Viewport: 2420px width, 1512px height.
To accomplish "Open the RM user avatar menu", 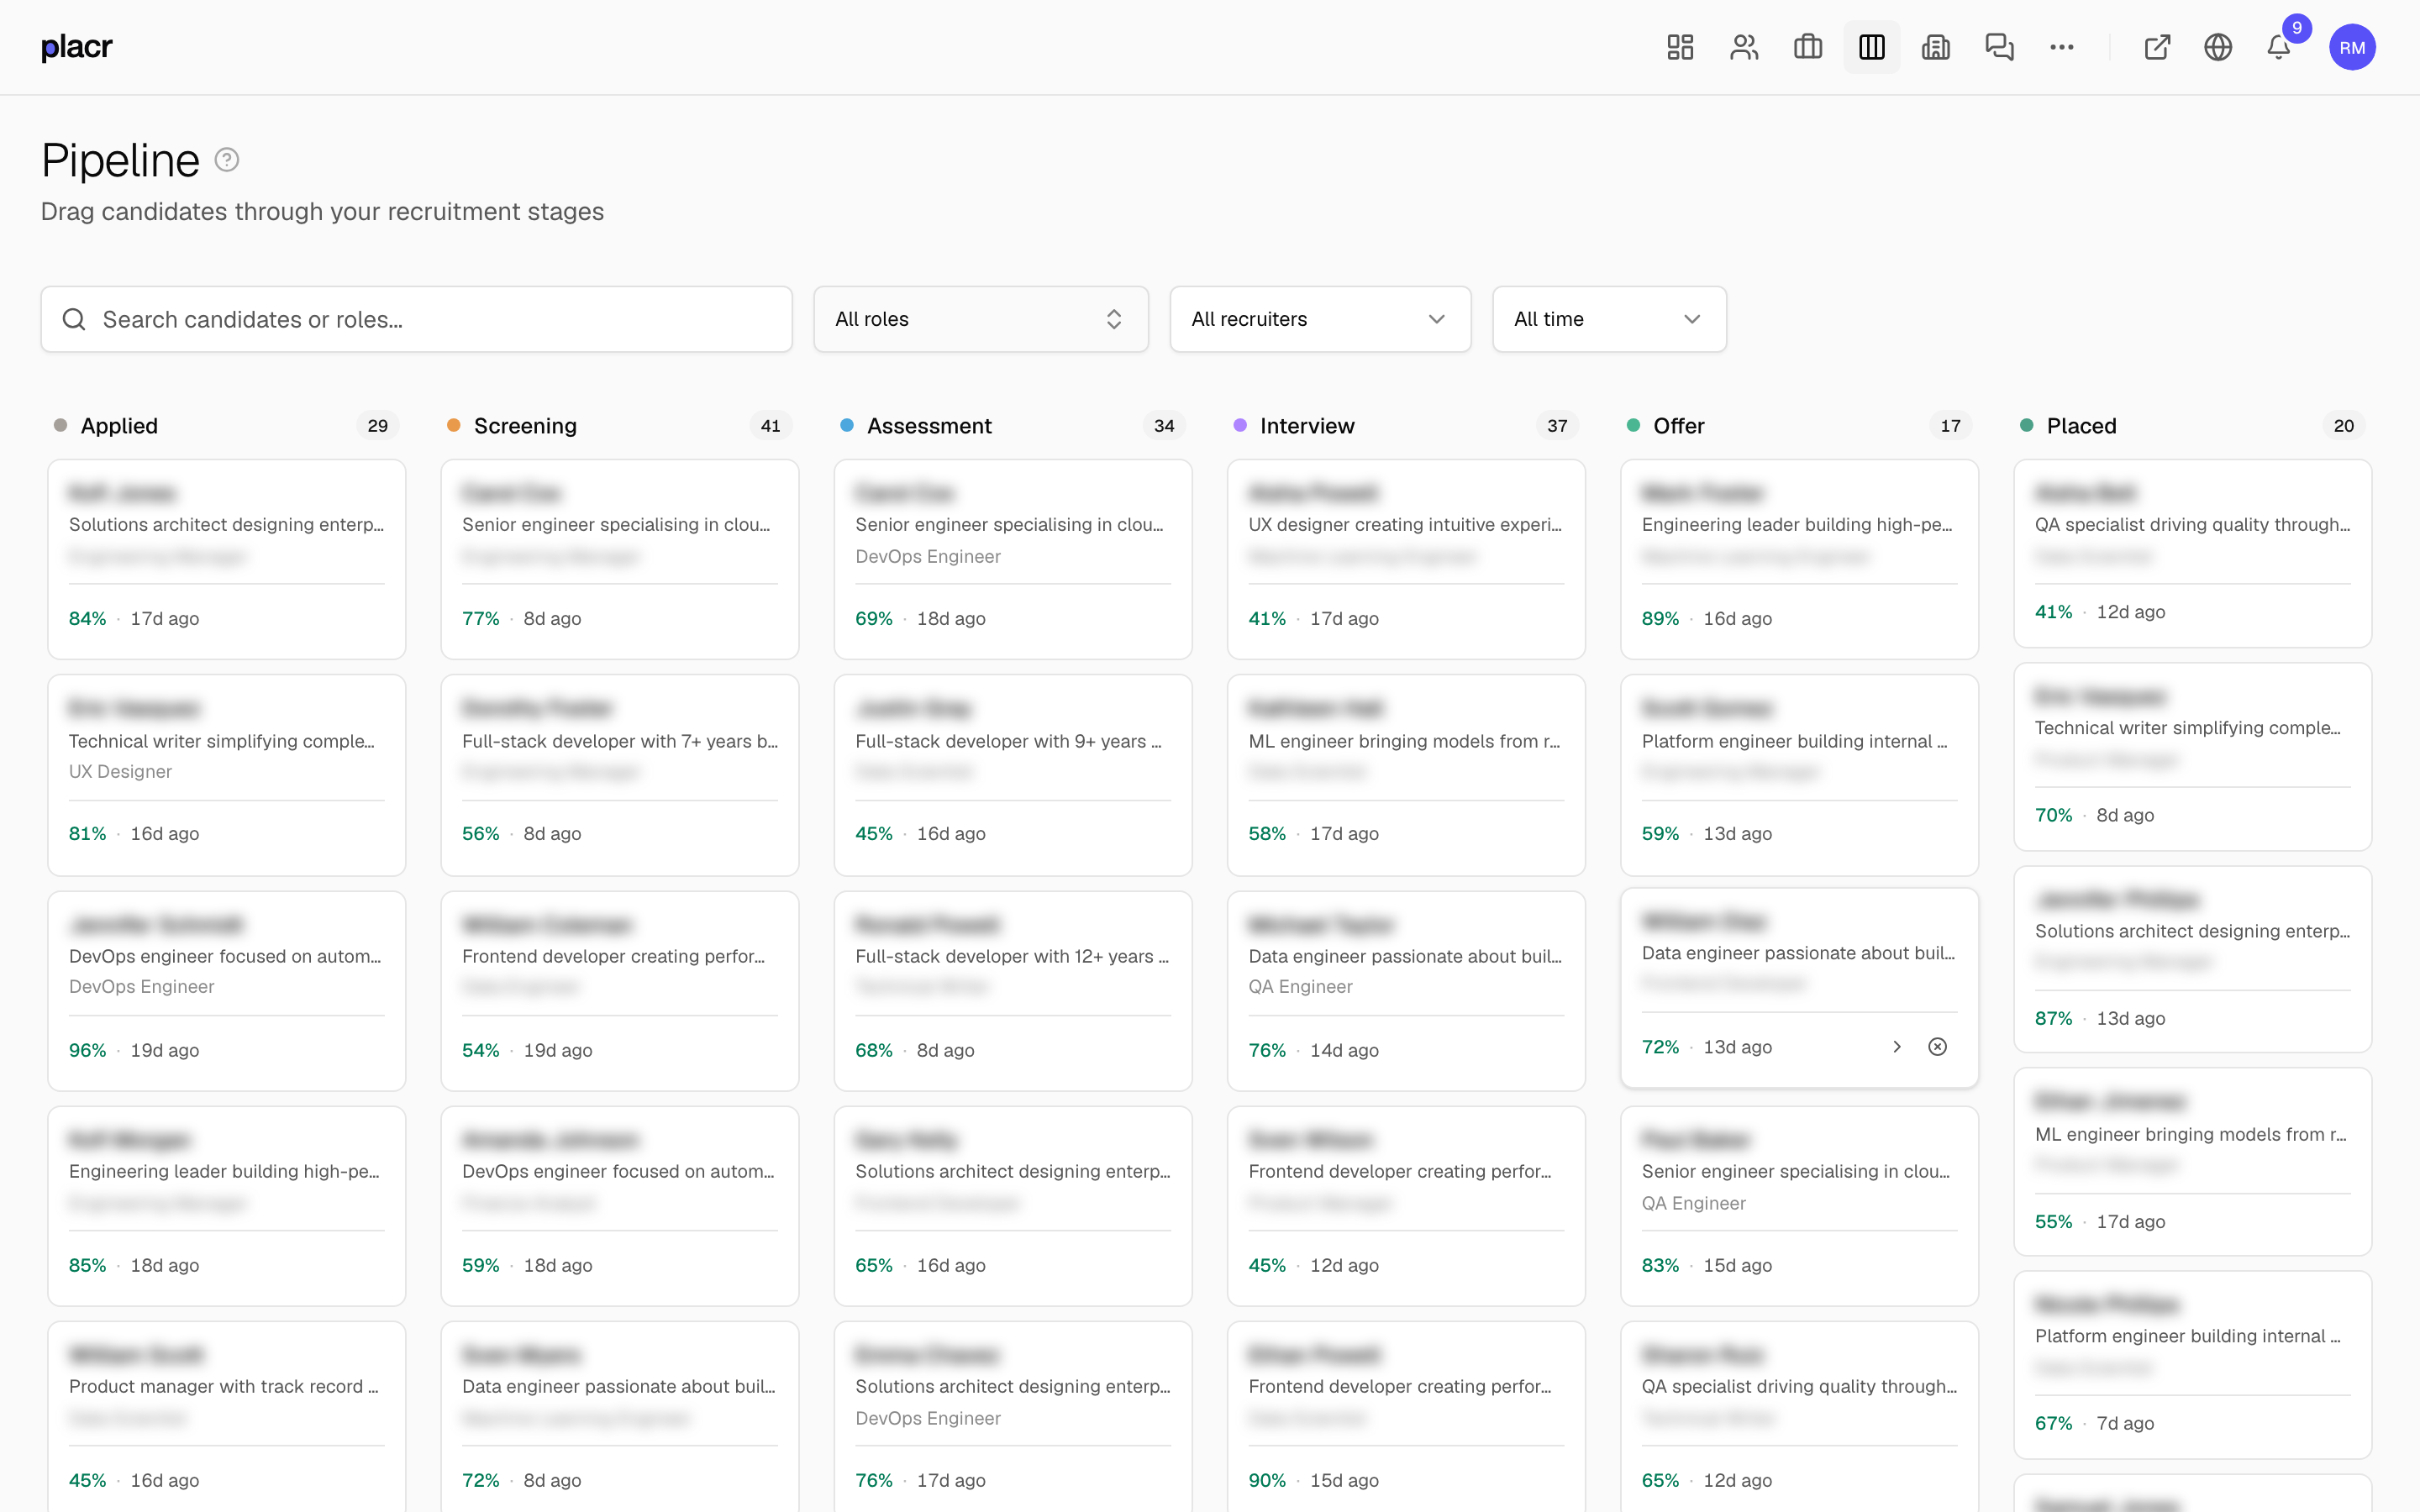I will [2352, 47].
